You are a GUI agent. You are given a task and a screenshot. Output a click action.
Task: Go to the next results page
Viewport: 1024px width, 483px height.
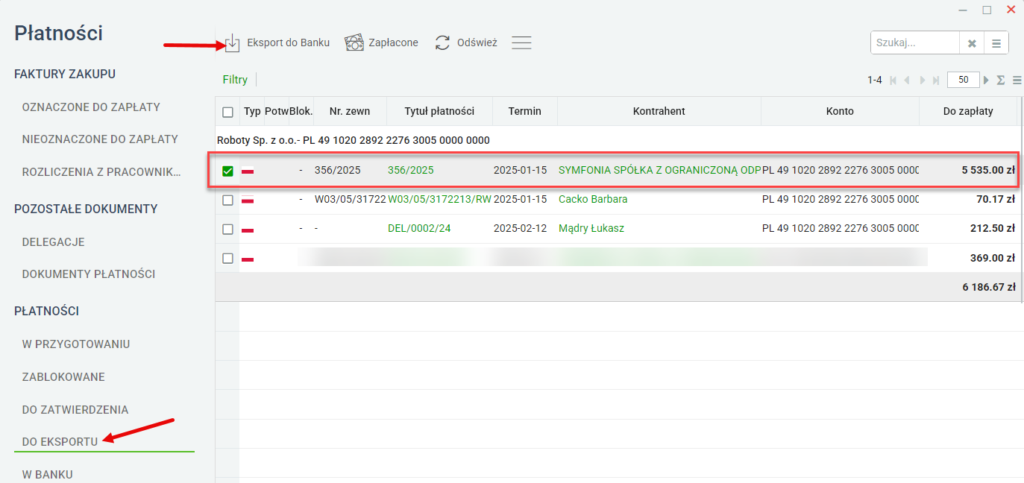pos(923,80)
